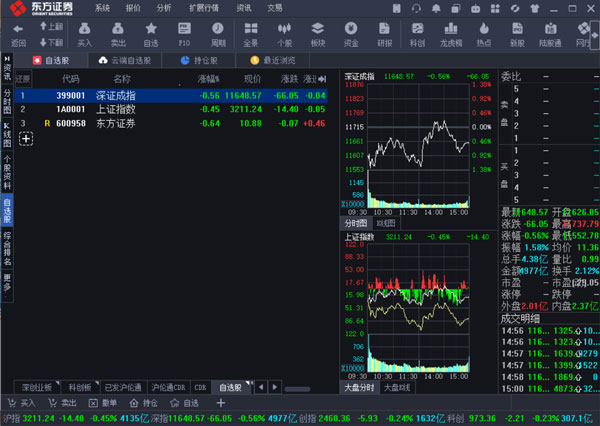Click 撤单 cancel order button
Viewport: 600px width, 426px height.
[103, 403]
